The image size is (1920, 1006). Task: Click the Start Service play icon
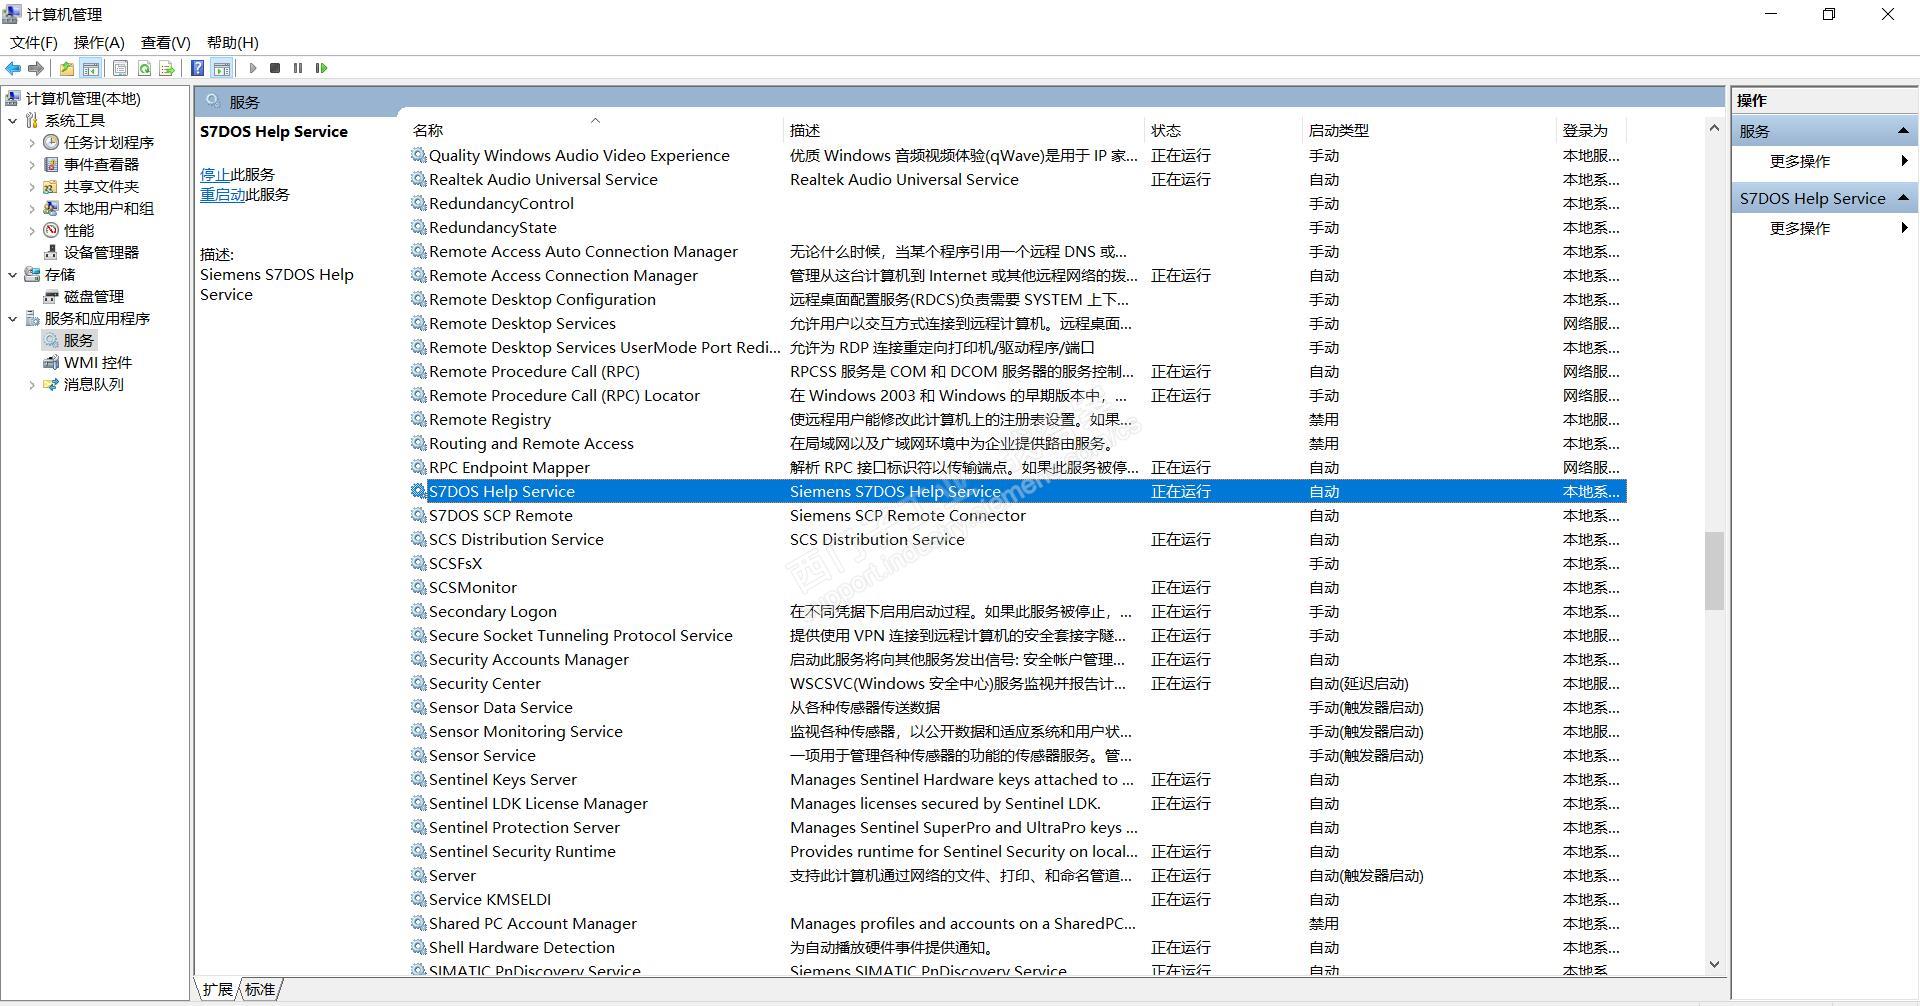(253, 68)
